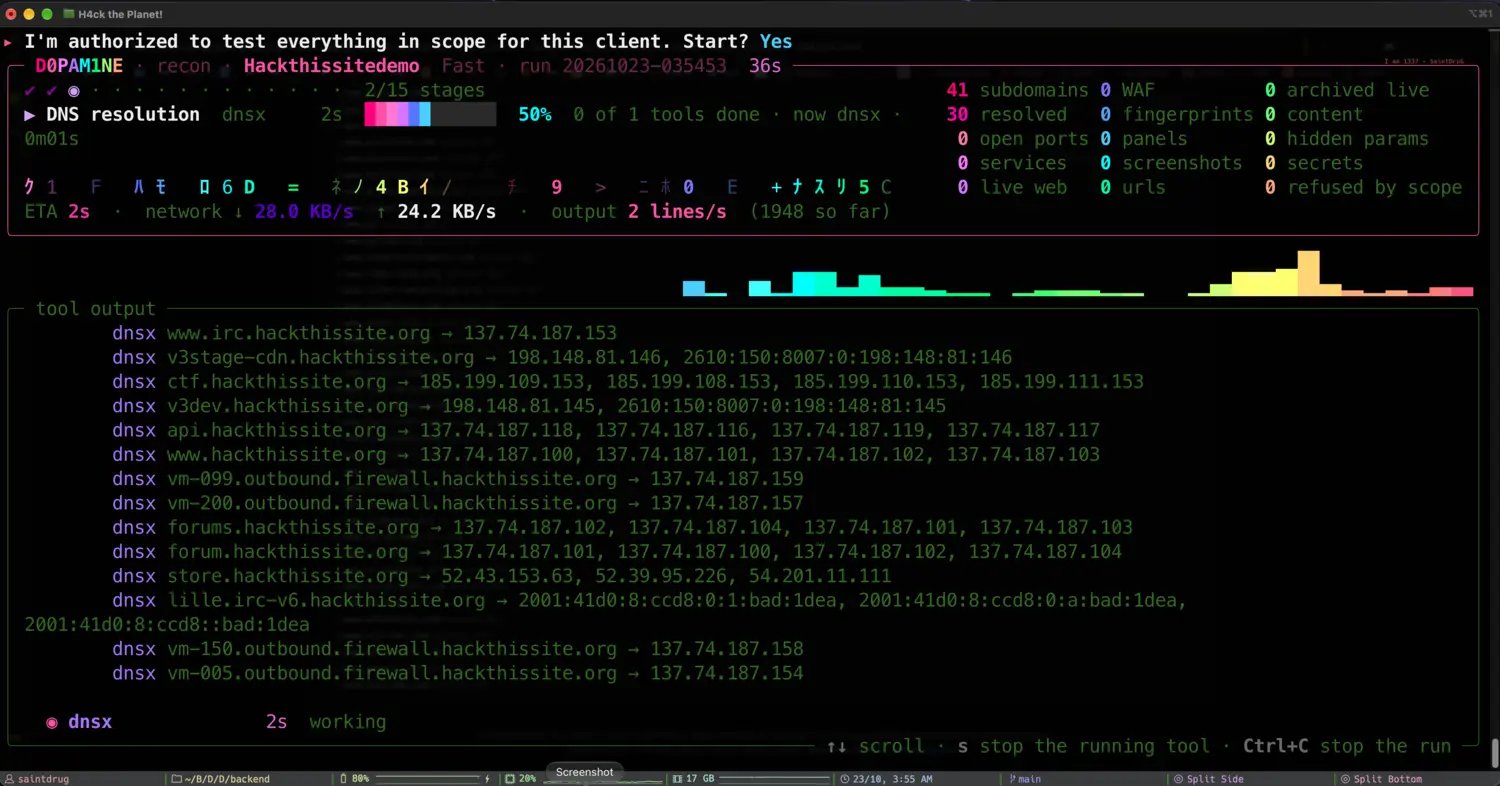Click the CPU icon showing 20%
This screenshot has height=786, width=1500.
510,778
